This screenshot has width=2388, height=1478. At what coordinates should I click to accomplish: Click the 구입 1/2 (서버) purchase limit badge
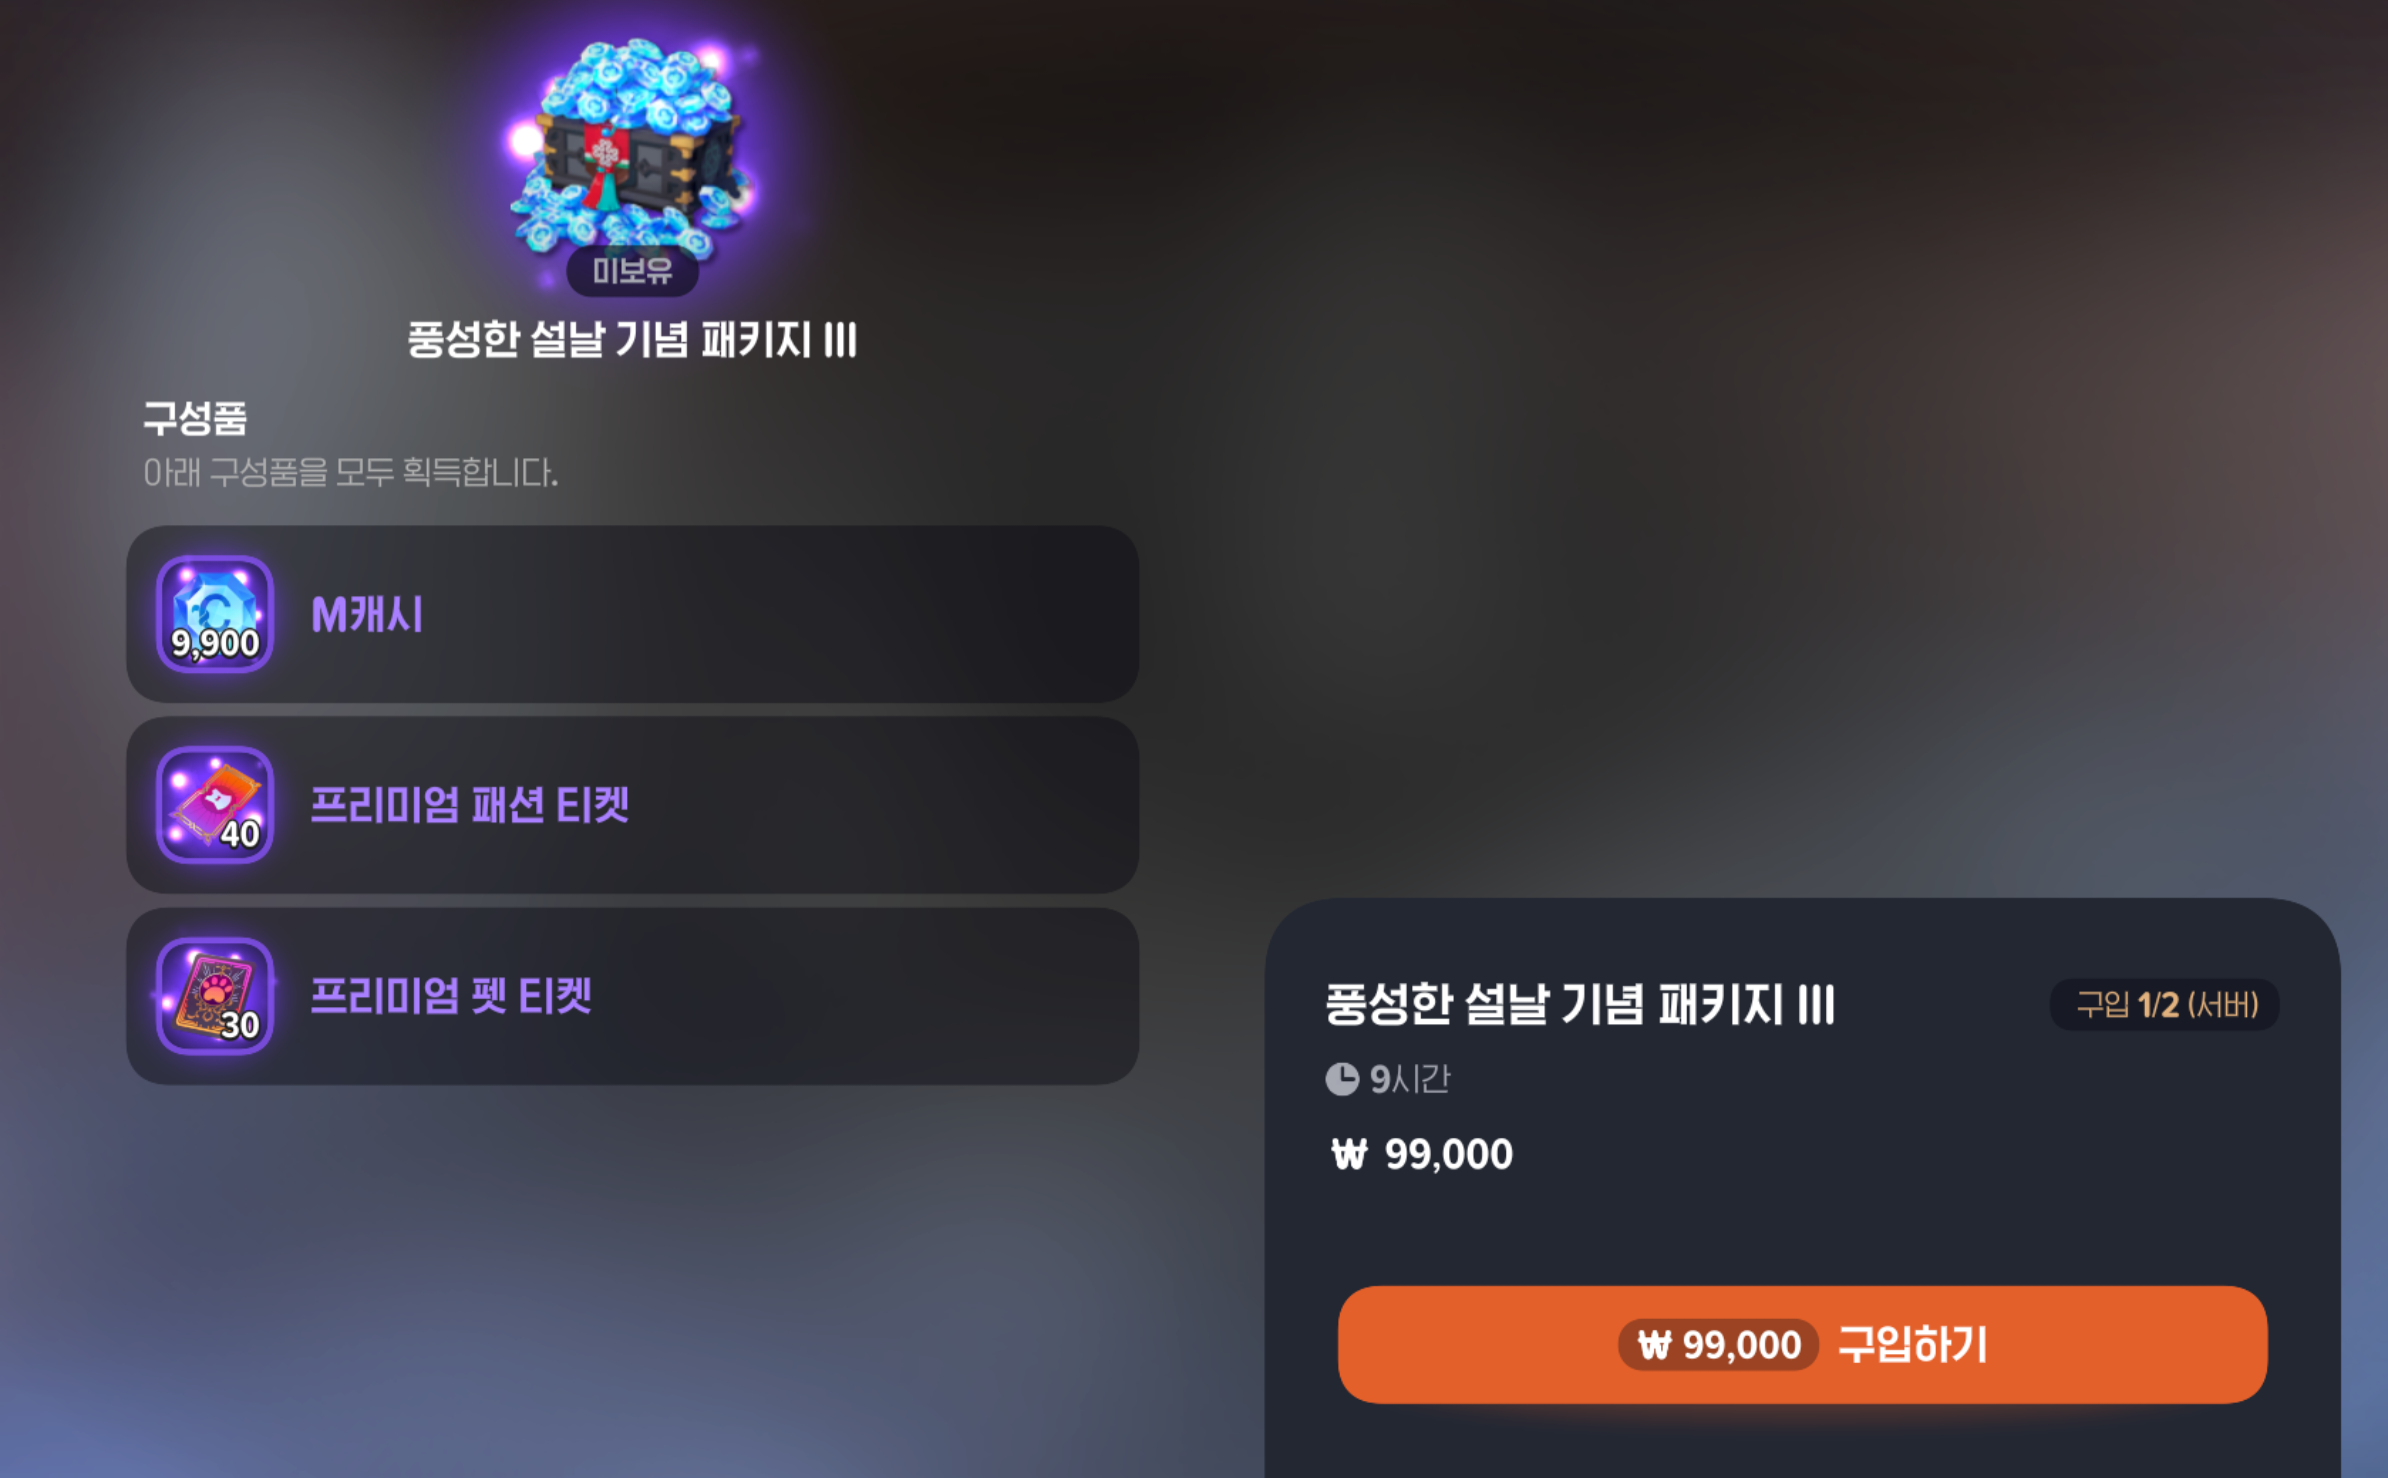[2165, 1004]
